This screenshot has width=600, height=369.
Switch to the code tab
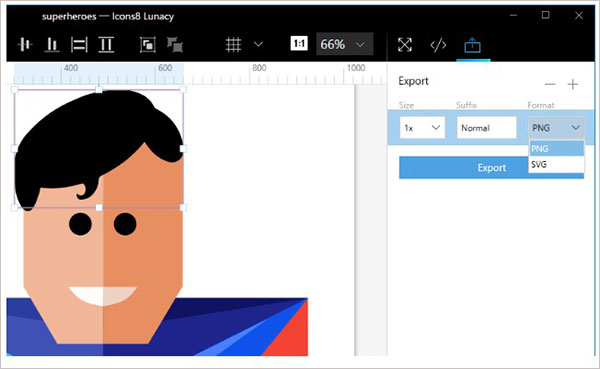438,45
